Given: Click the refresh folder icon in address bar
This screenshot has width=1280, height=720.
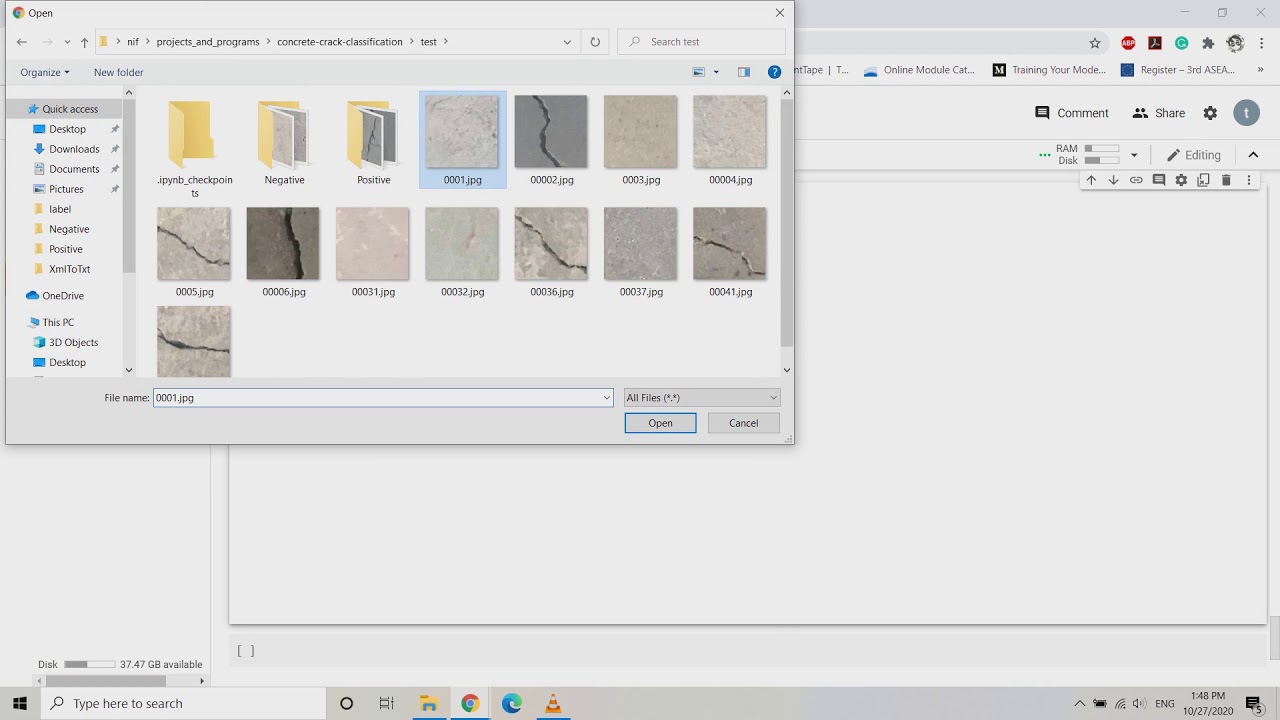Looking at the screenshot, I should pyautogui.click(x=595, y=42).
